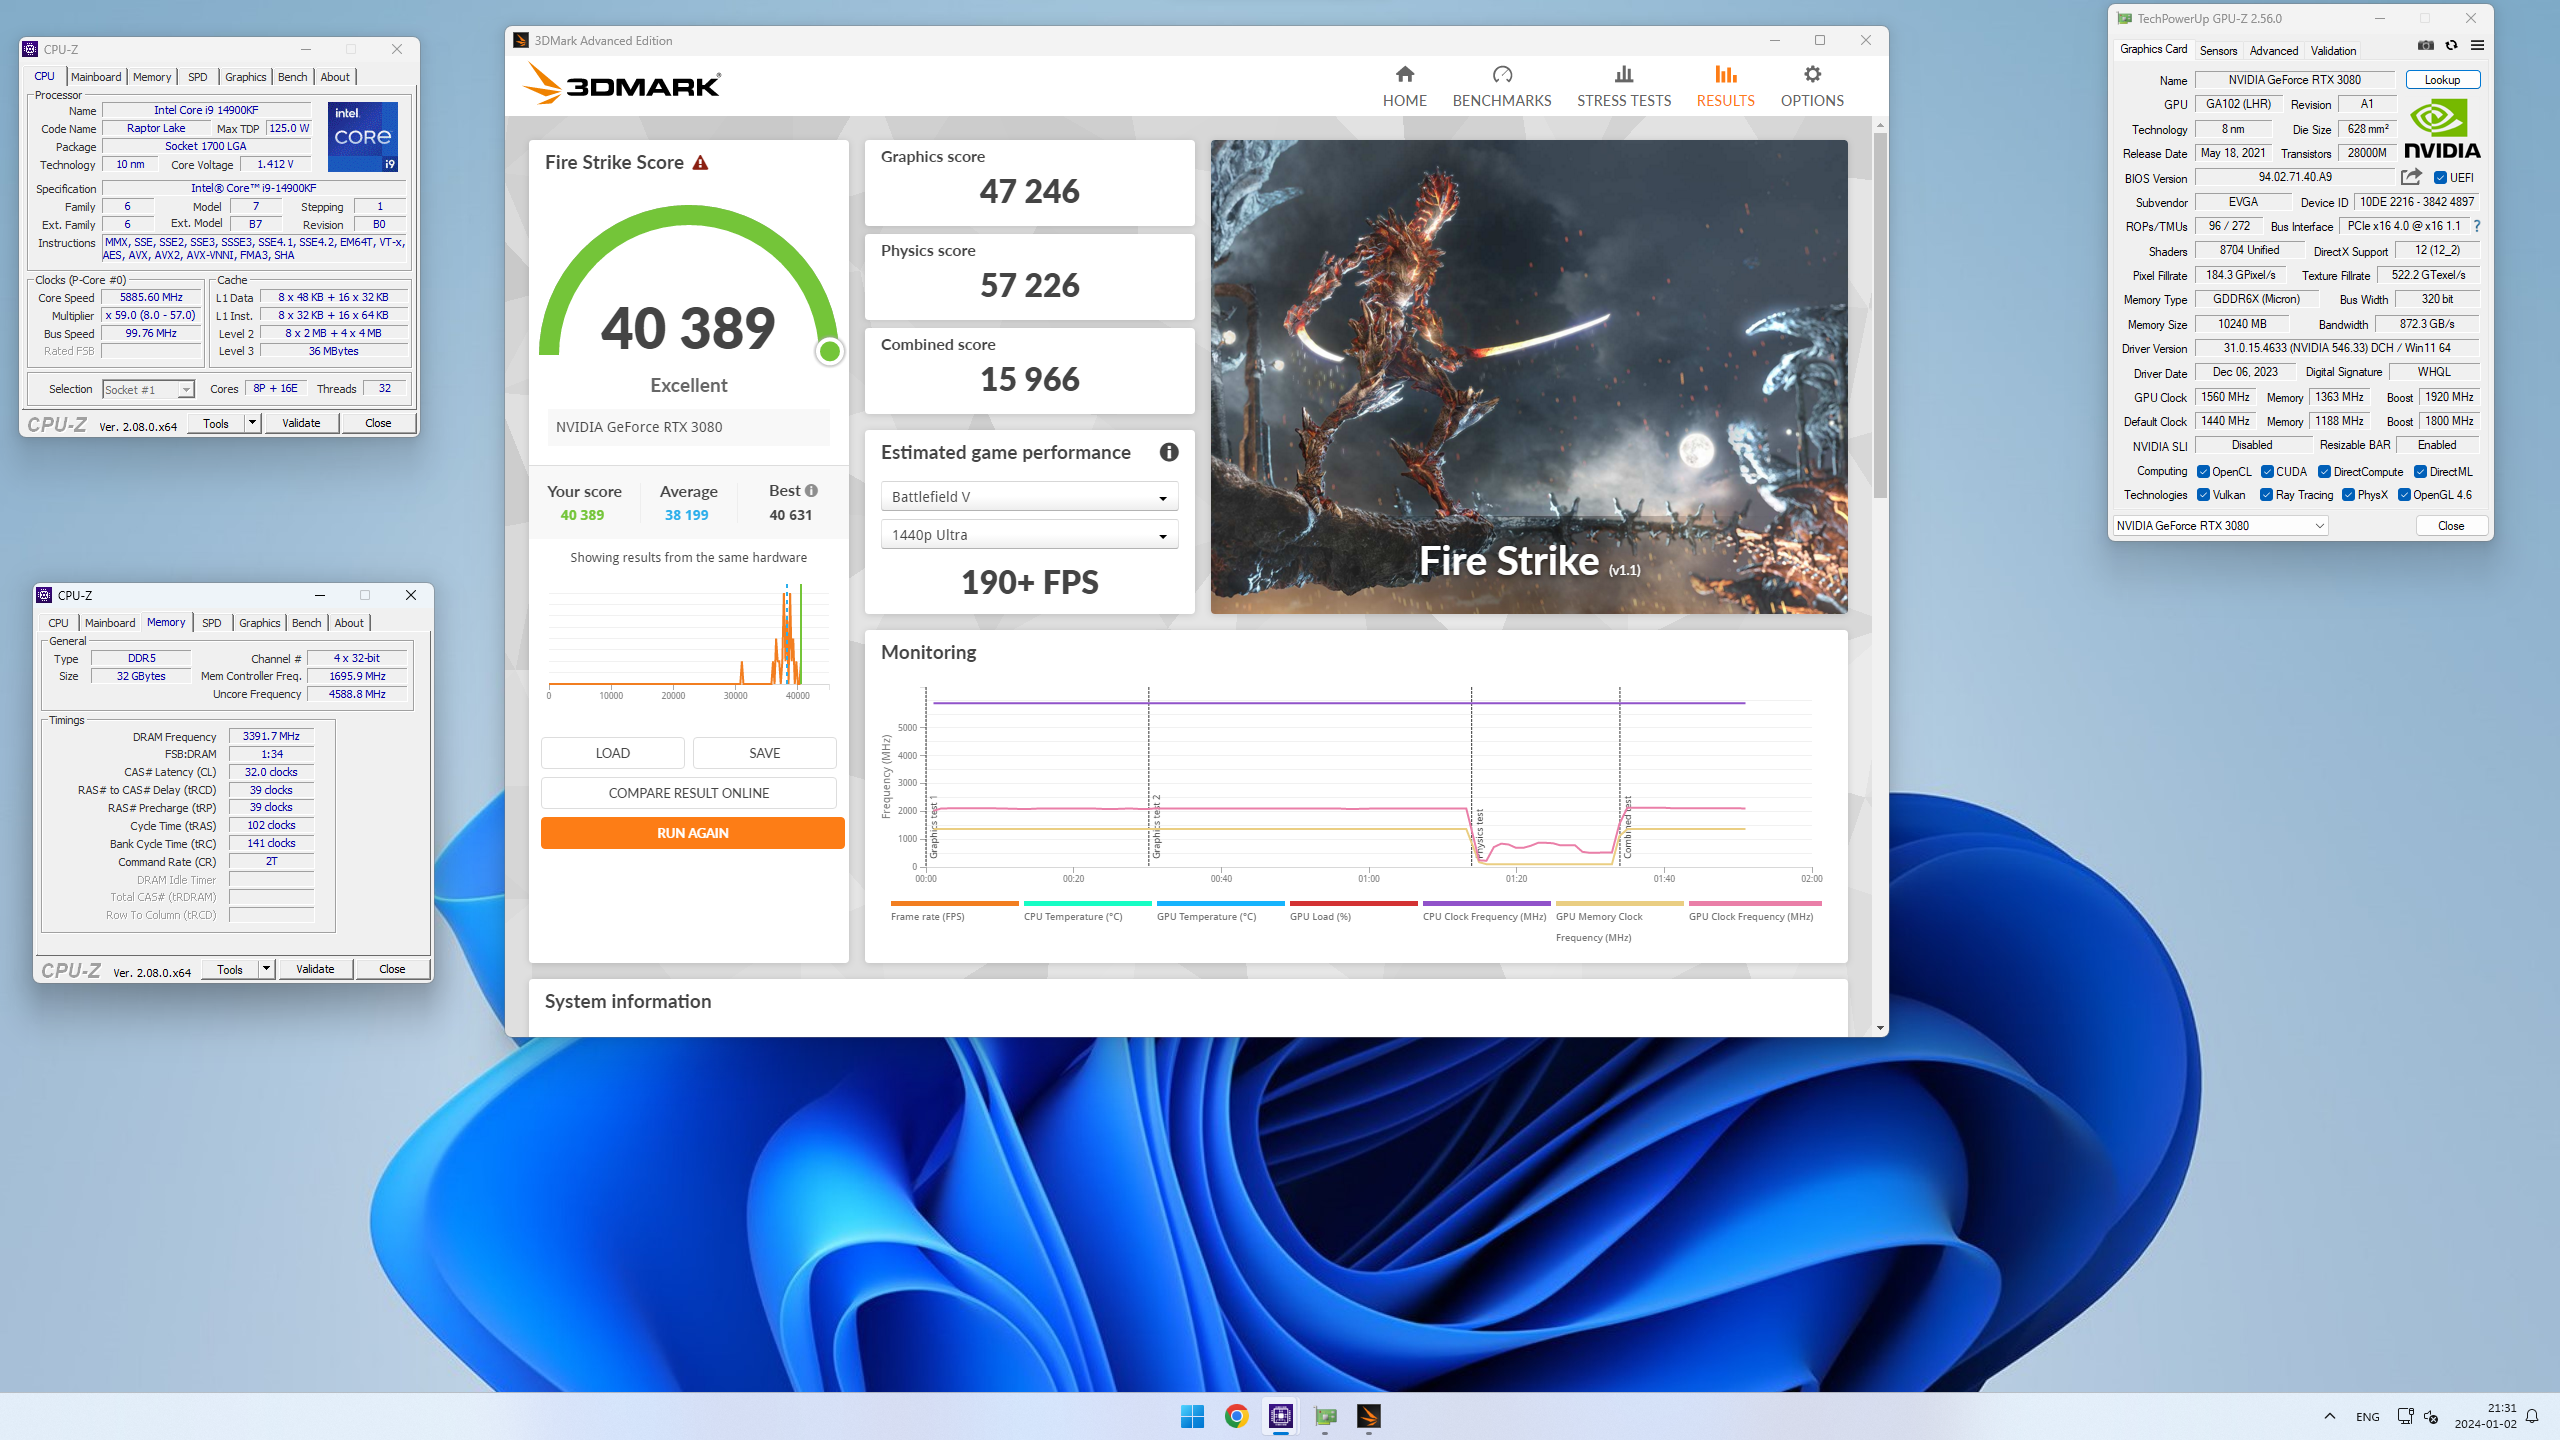Click Validate in top CPU-Z window
The width and height of the screenshot is (2560, 1440).
tap(301, 423)
